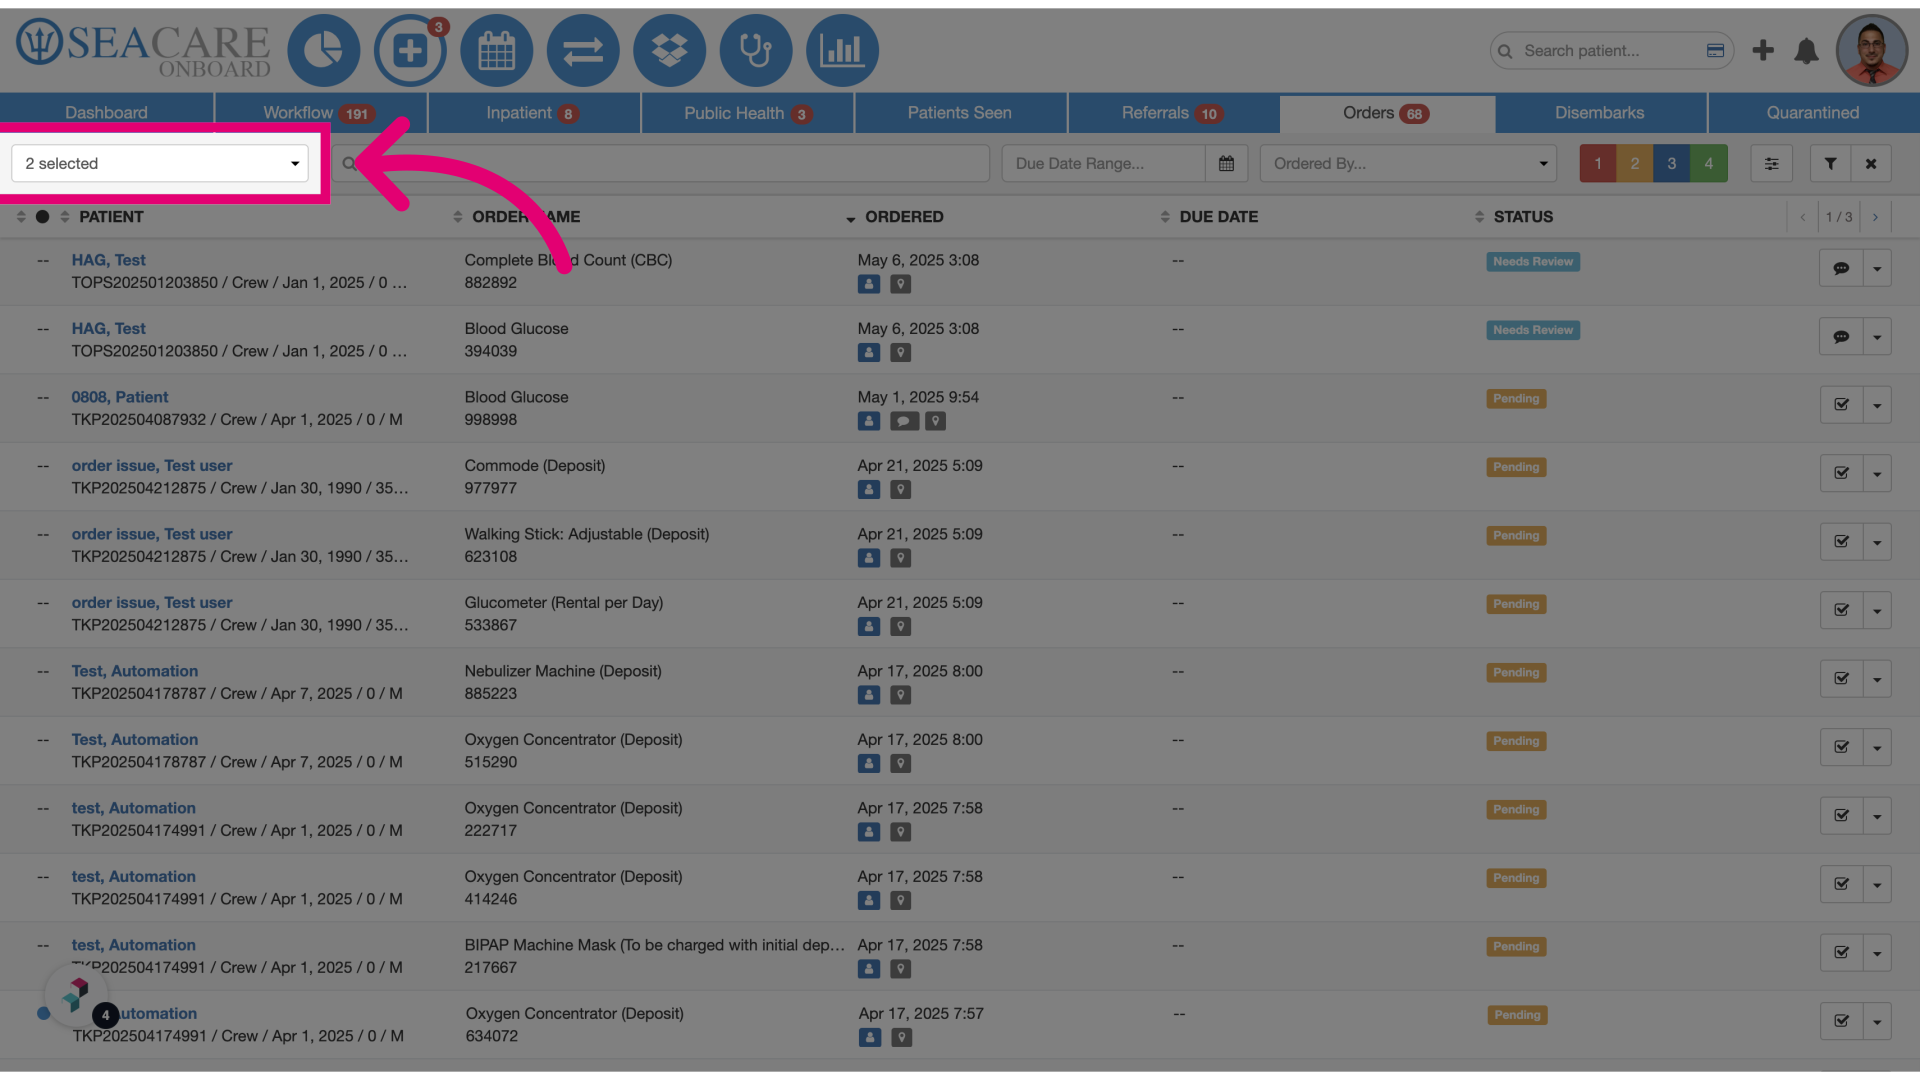Click the filter funnel button
This screenshot has width=1920, height=1080.
click(x=1830, y=163)
